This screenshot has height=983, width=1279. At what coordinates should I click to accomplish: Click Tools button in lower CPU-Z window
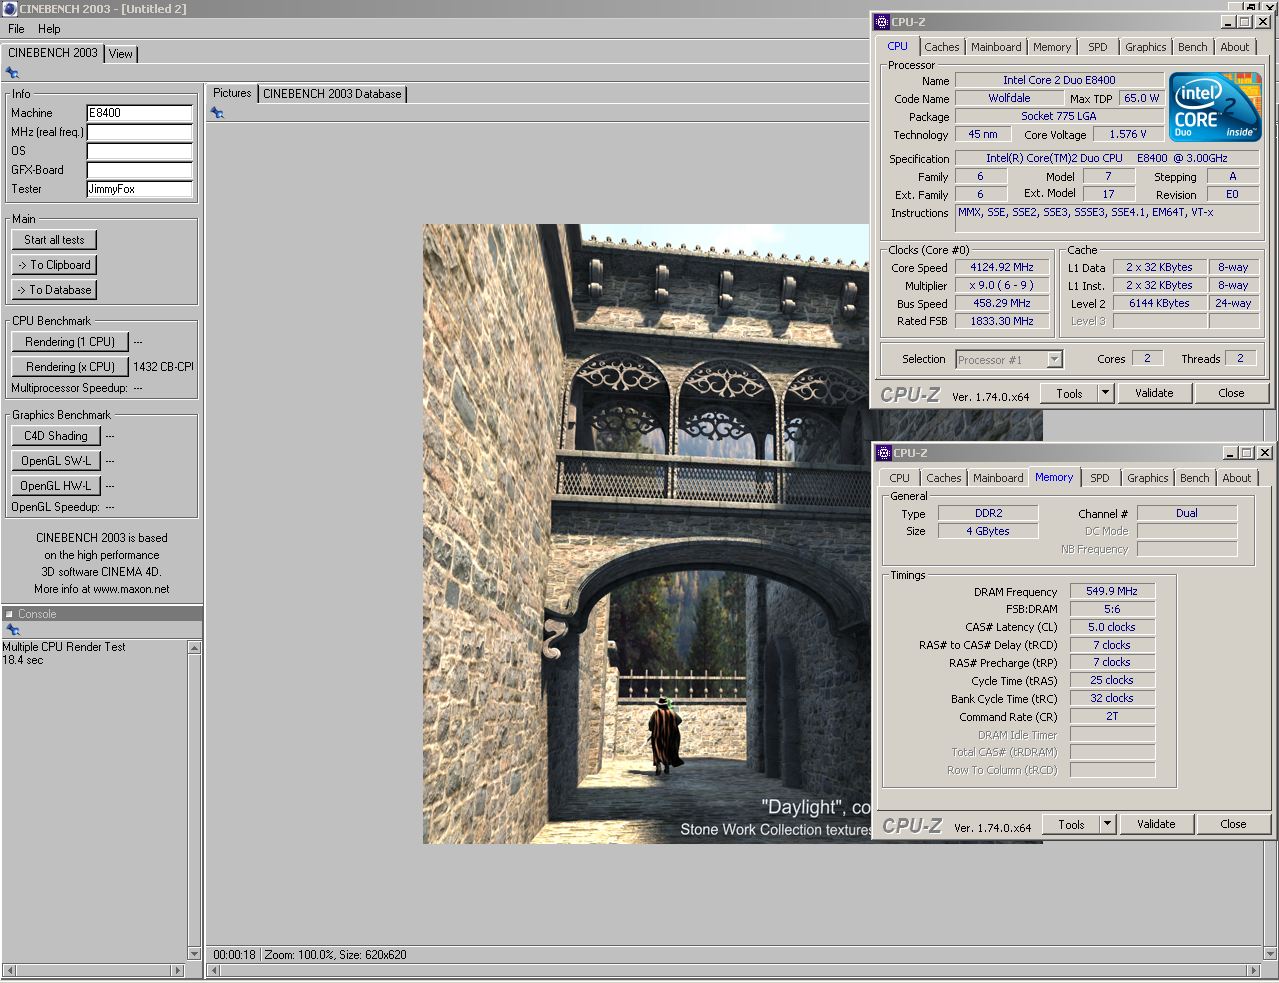pos(1071,824)
